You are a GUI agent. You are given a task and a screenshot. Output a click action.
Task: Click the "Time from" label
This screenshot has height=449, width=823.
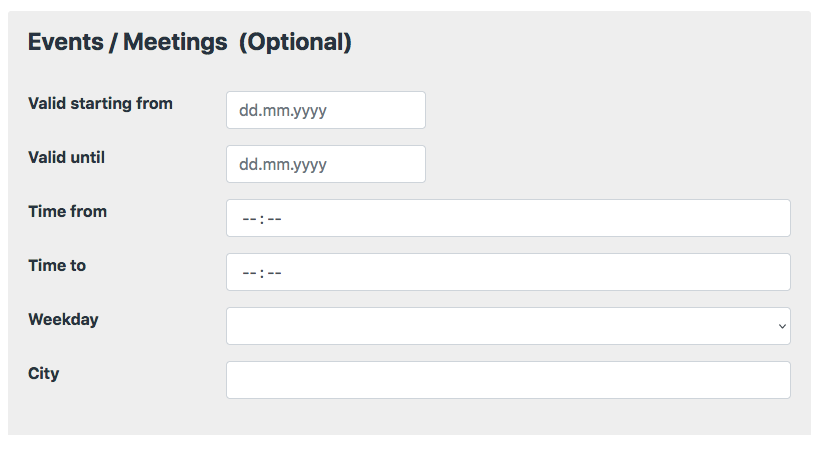[x=67, y=211]
